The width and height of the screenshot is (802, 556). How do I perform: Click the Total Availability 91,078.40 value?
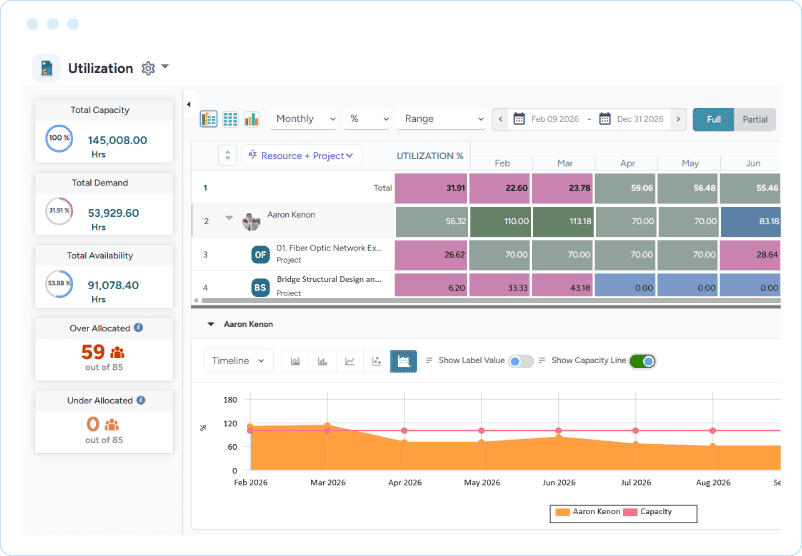[113, 285]
